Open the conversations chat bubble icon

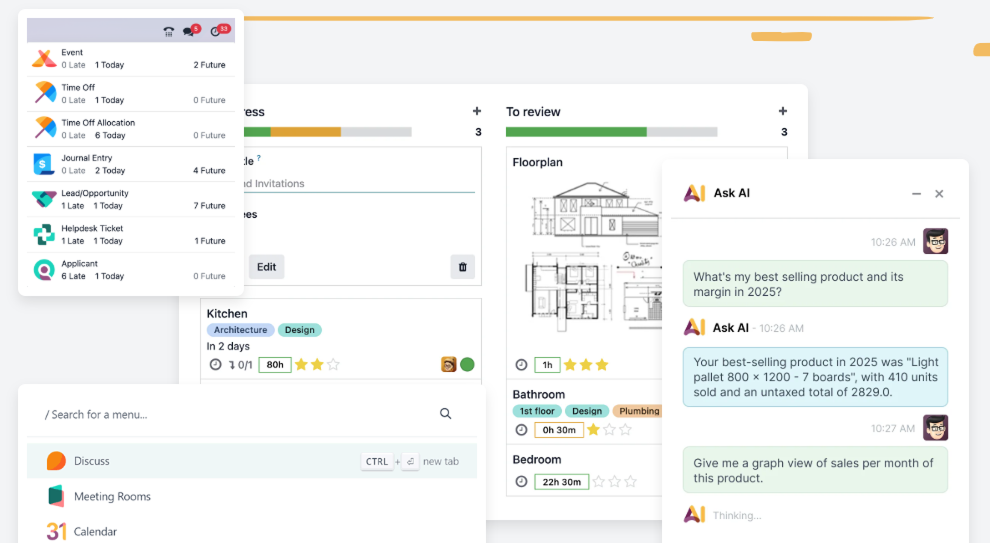[189, 32]
